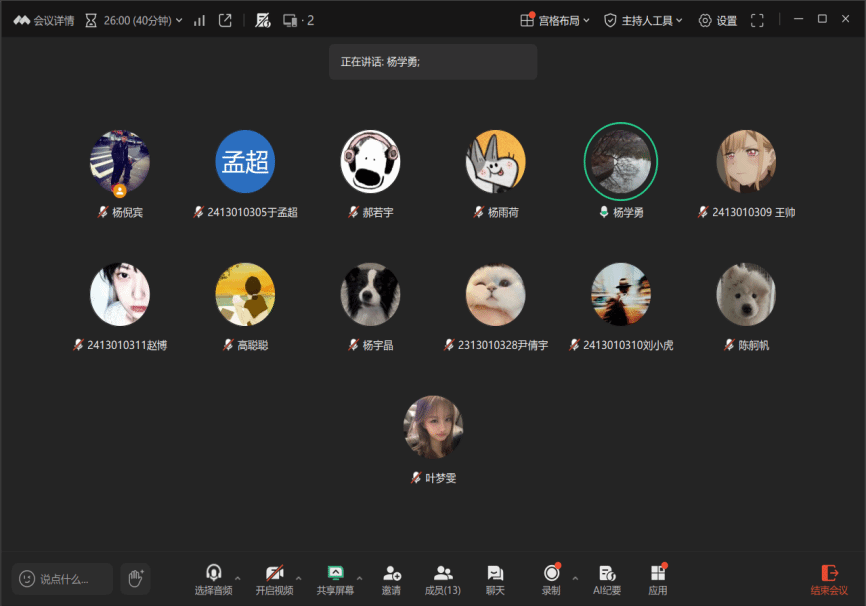Screen dimensions: 866x606
Task: Open the 主持人工具 host tools menu
Action: (645, 20)
